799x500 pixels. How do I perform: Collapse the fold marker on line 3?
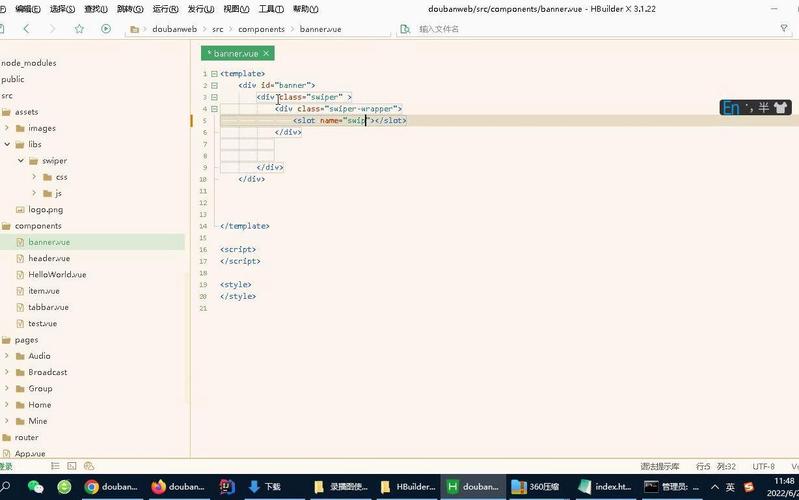point(214,97)
